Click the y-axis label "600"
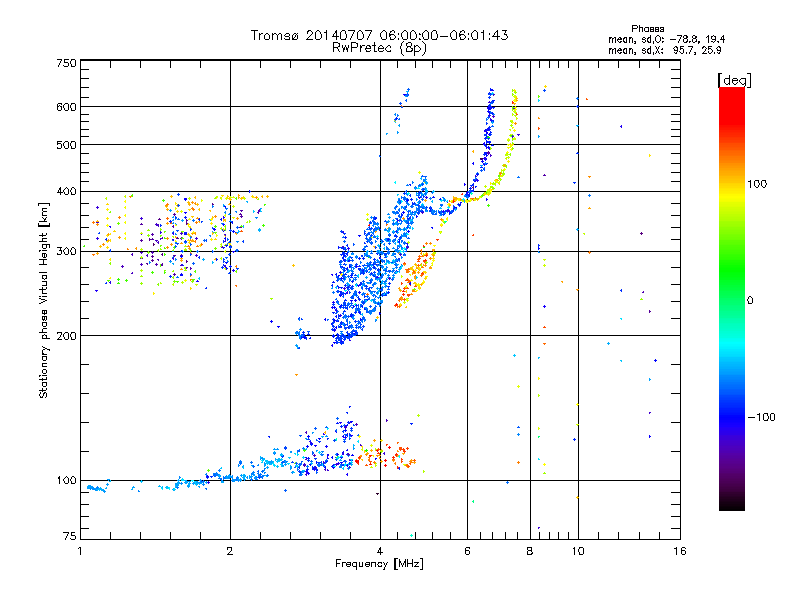 point(66,107)
